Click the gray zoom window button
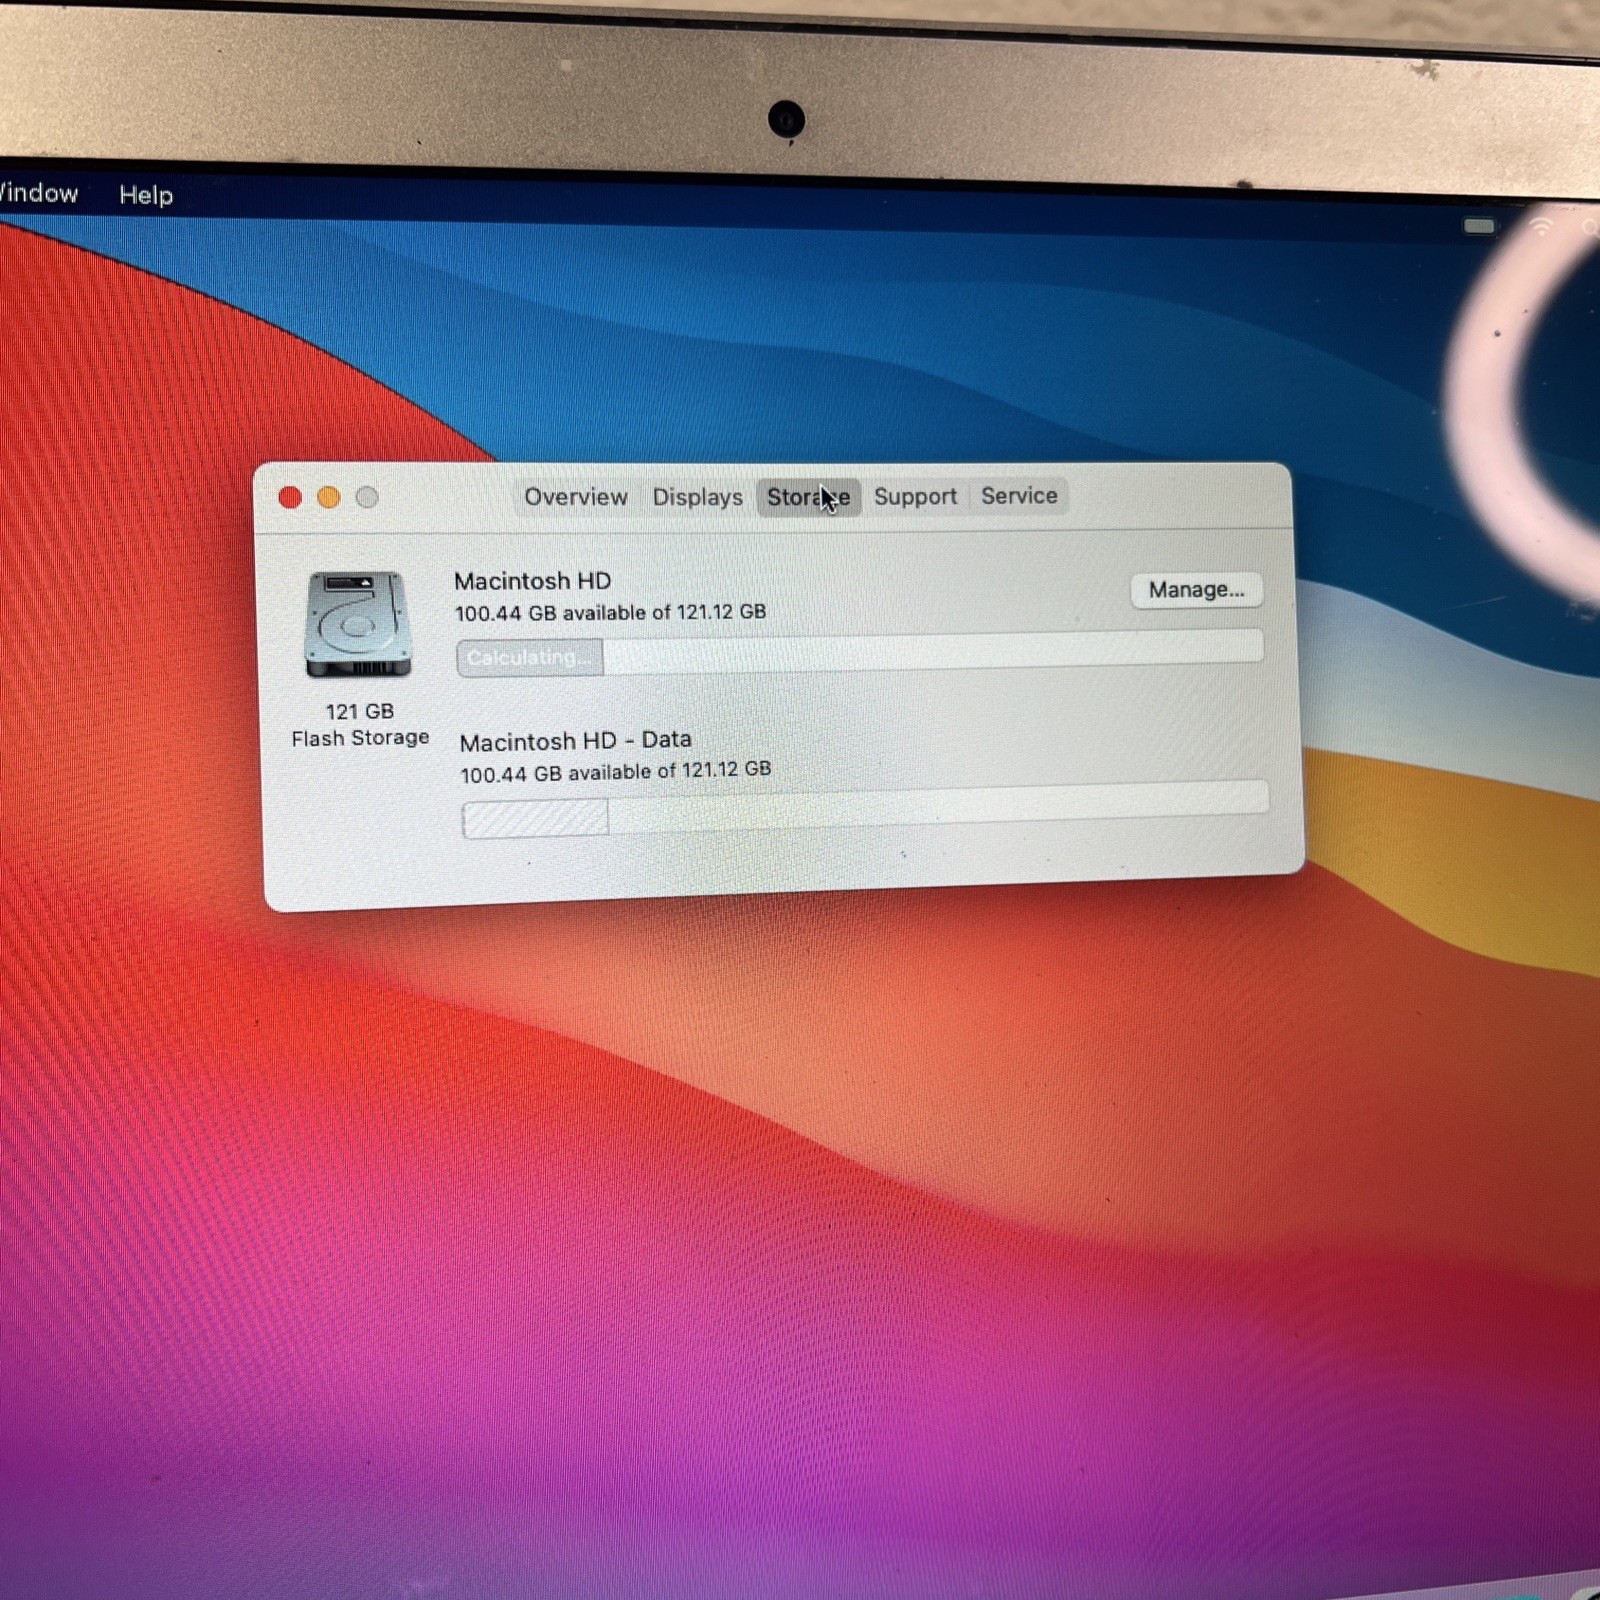This screenshot has width=1600, height=1600. pos(367,497)
